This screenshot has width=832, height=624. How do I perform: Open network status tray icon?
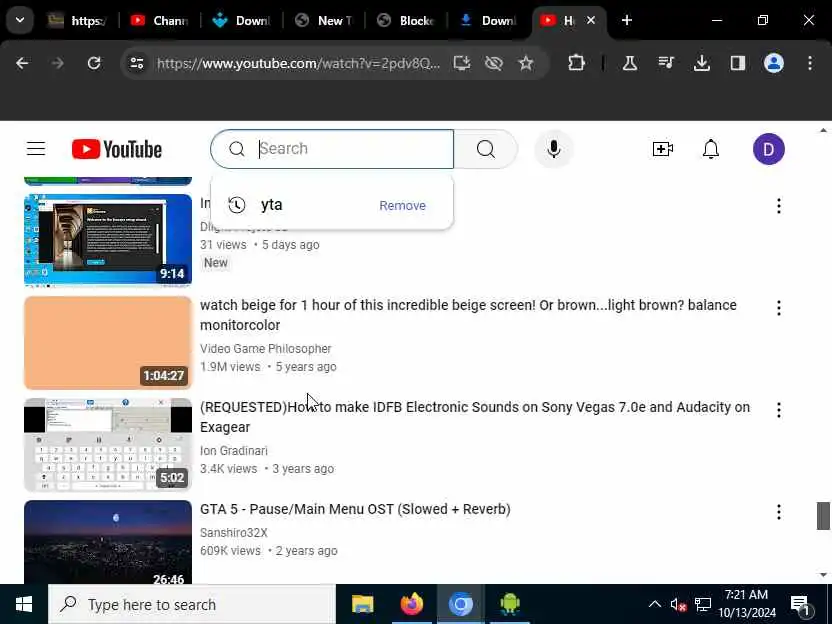703,604
